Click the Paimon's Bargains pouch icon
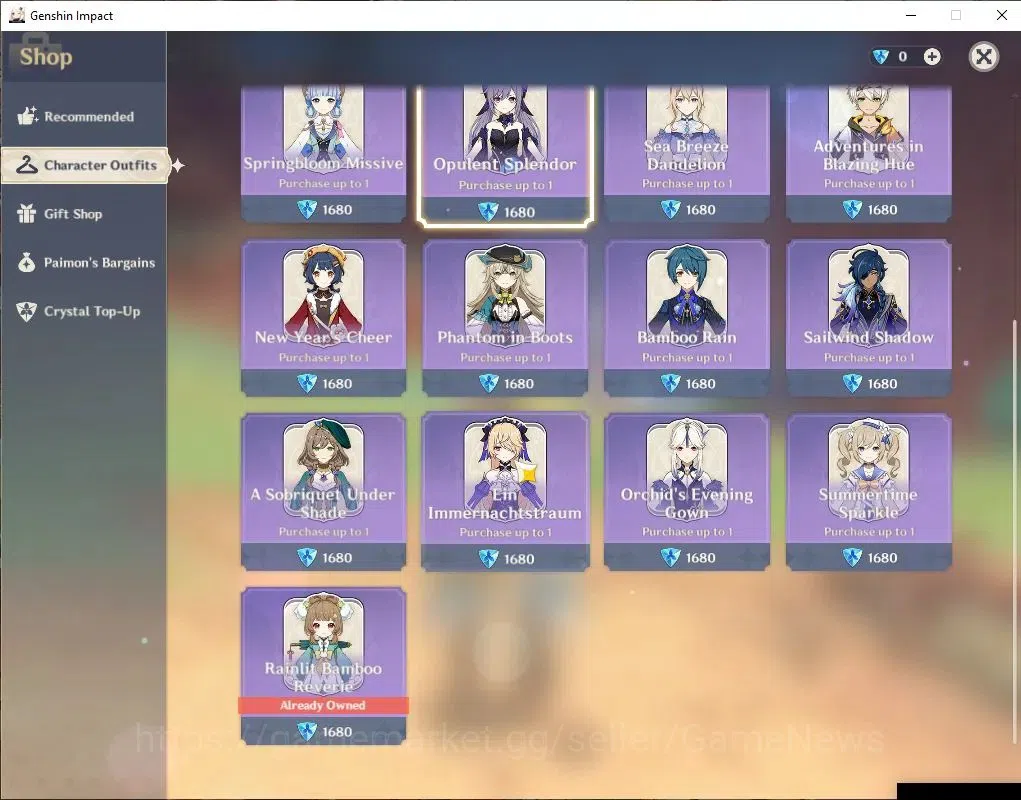The width and height of the screenshot is (1021, 800). point(27,262)
